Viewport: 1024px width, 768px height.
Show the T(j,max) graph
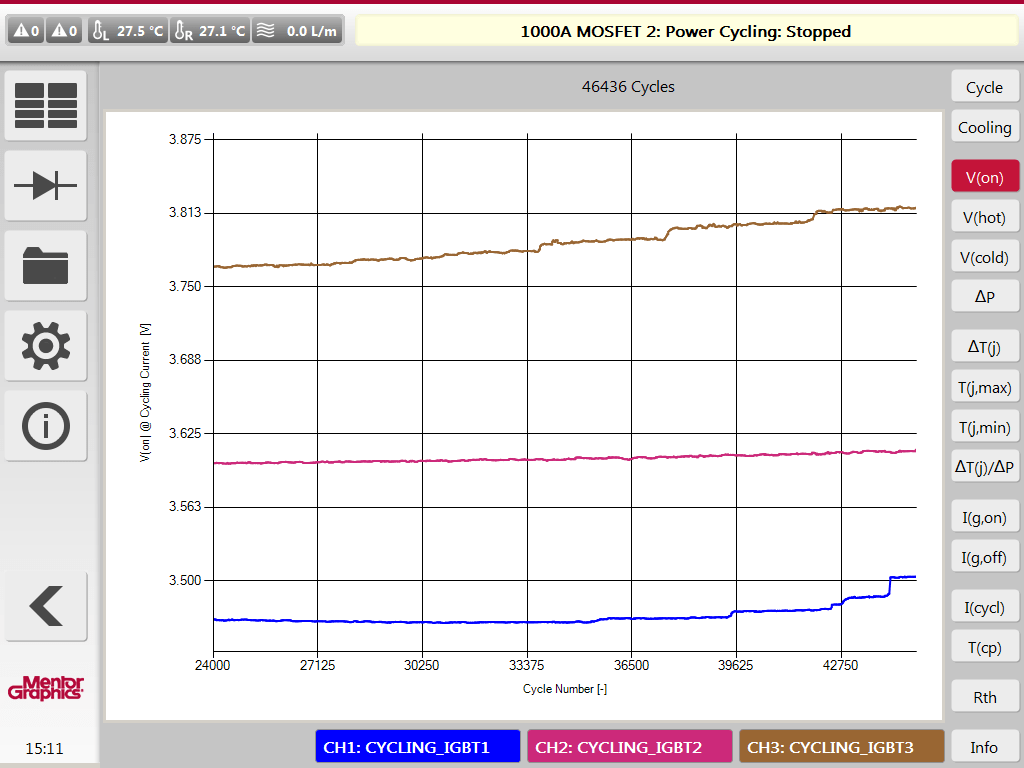984,387
